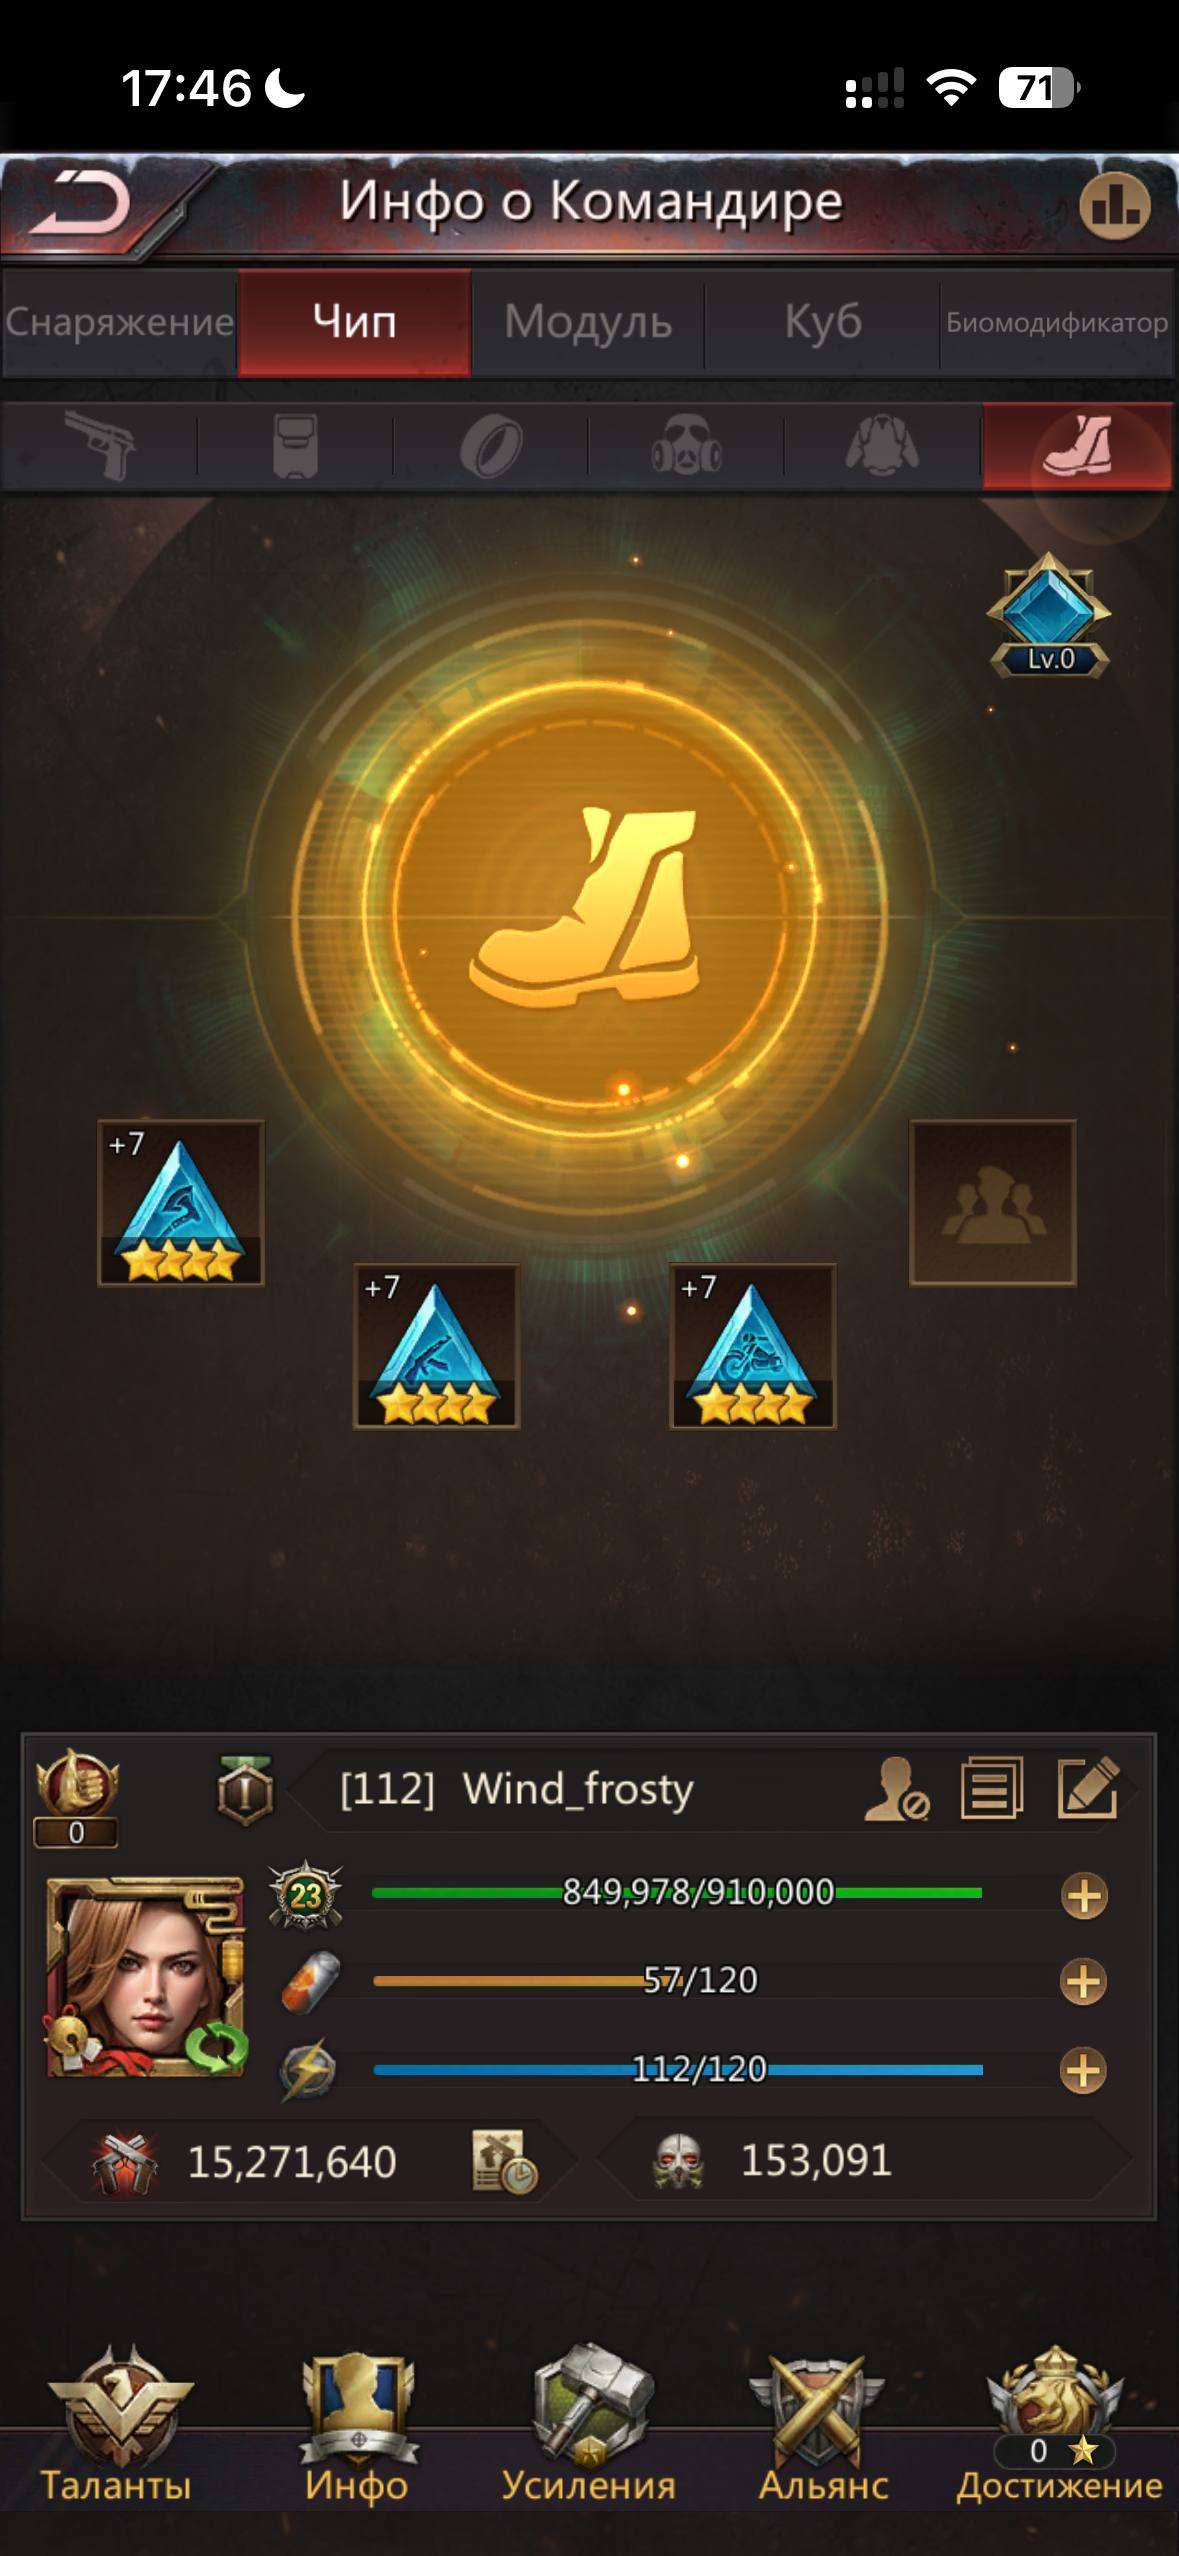Select the gas mask equipment slot
Viewport: 1179px width, 2556px height.
[x=686, y=445]
